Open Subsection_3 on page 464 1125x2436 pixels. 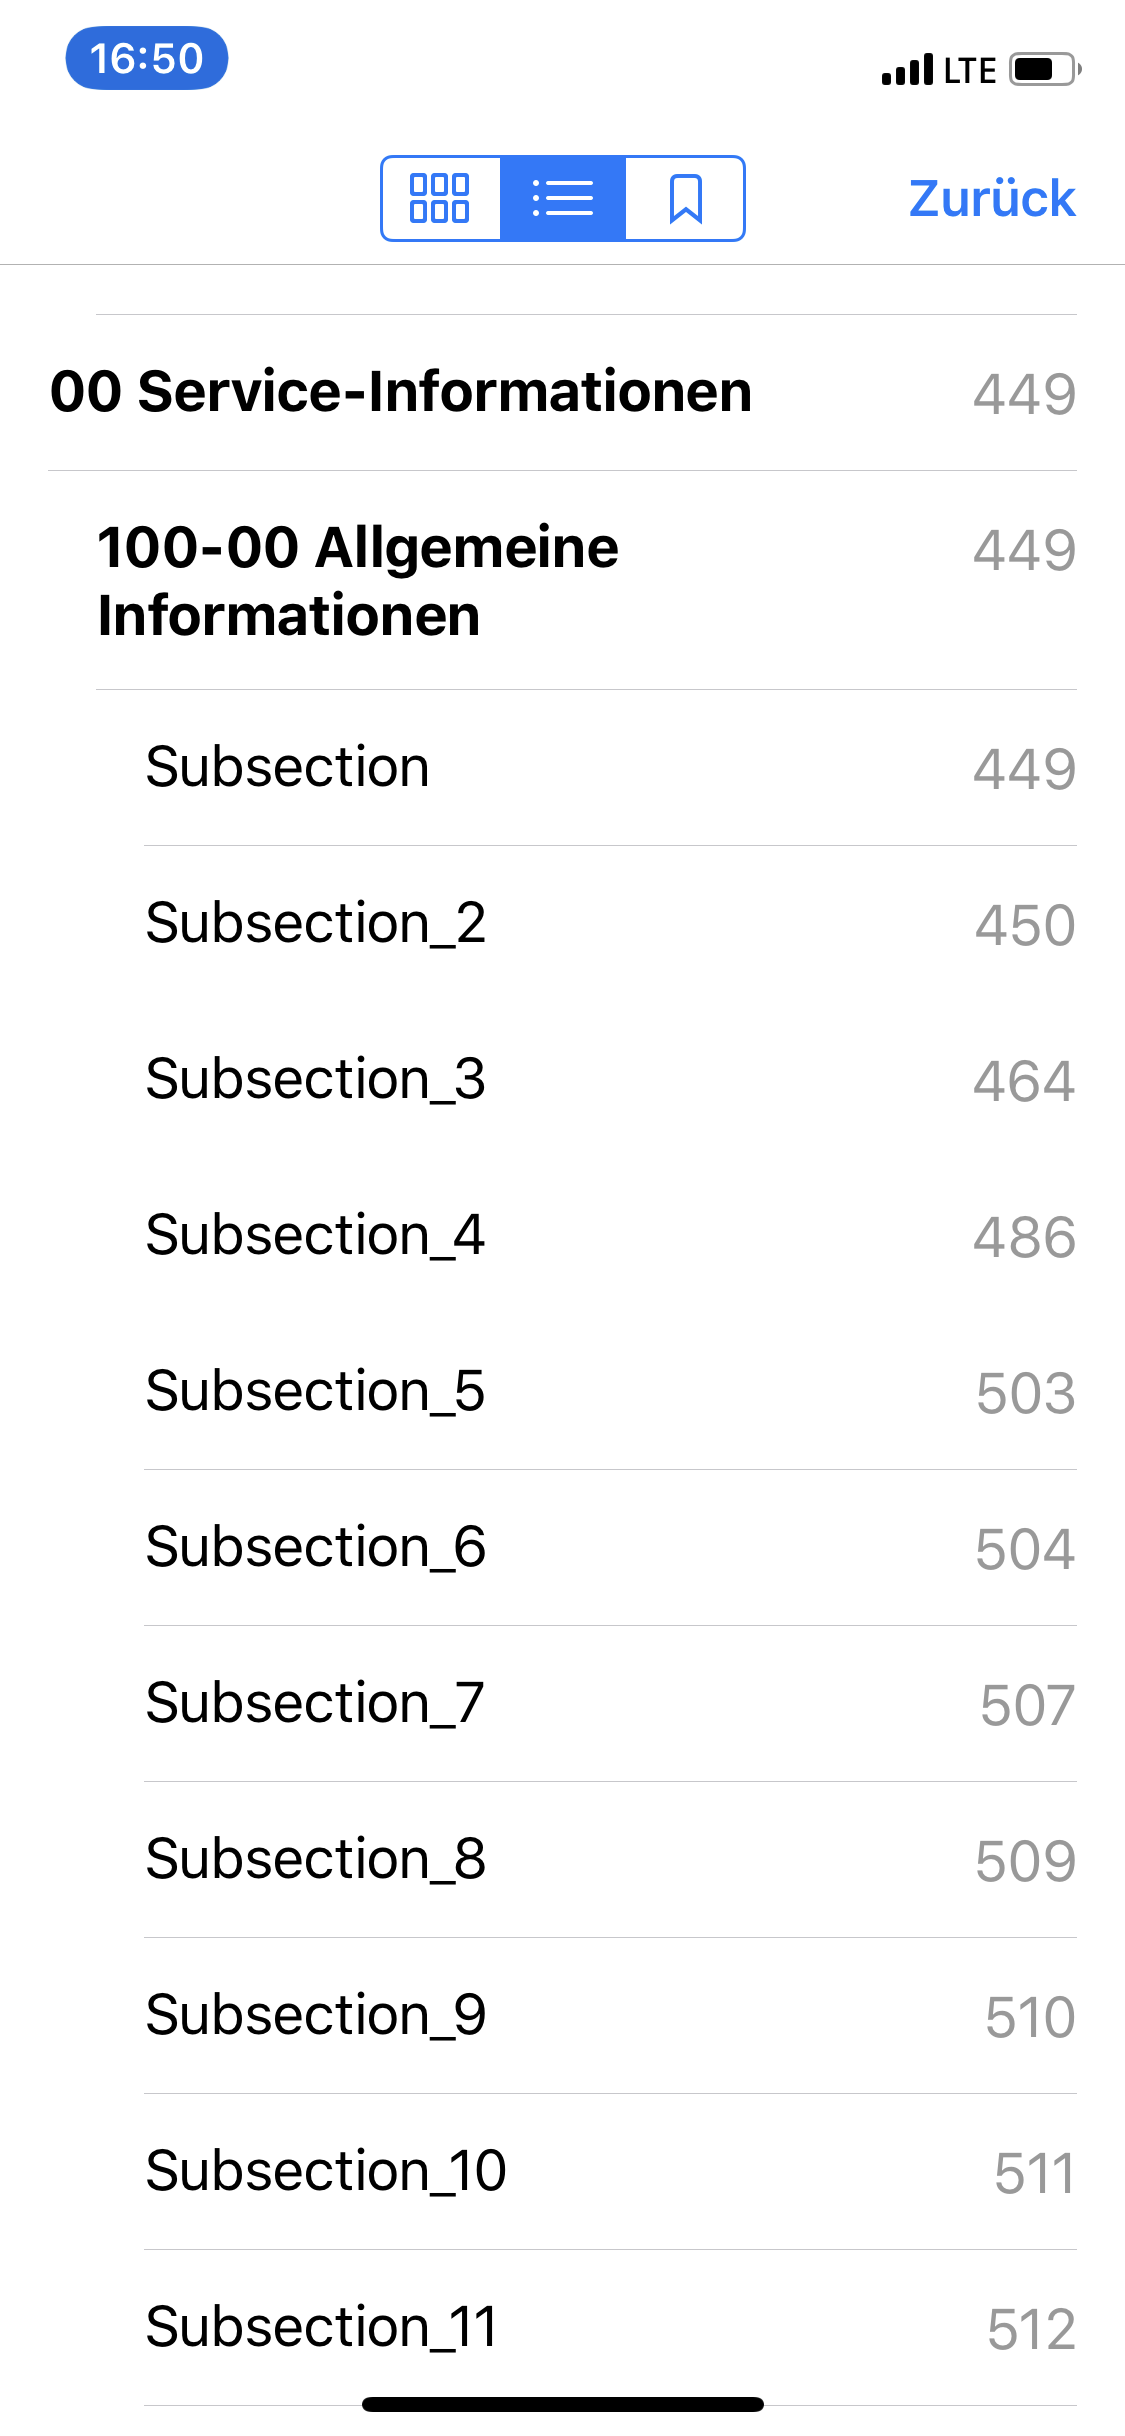click(316, 1079)
